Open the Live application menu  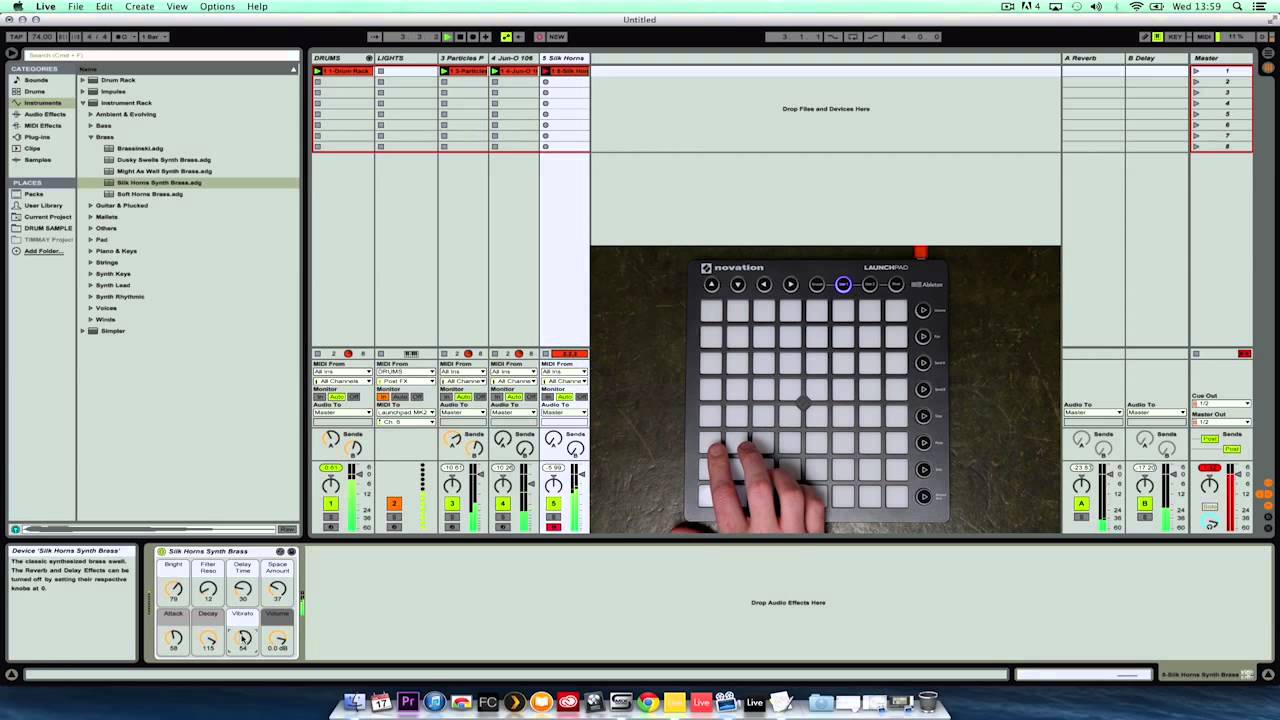45,7
